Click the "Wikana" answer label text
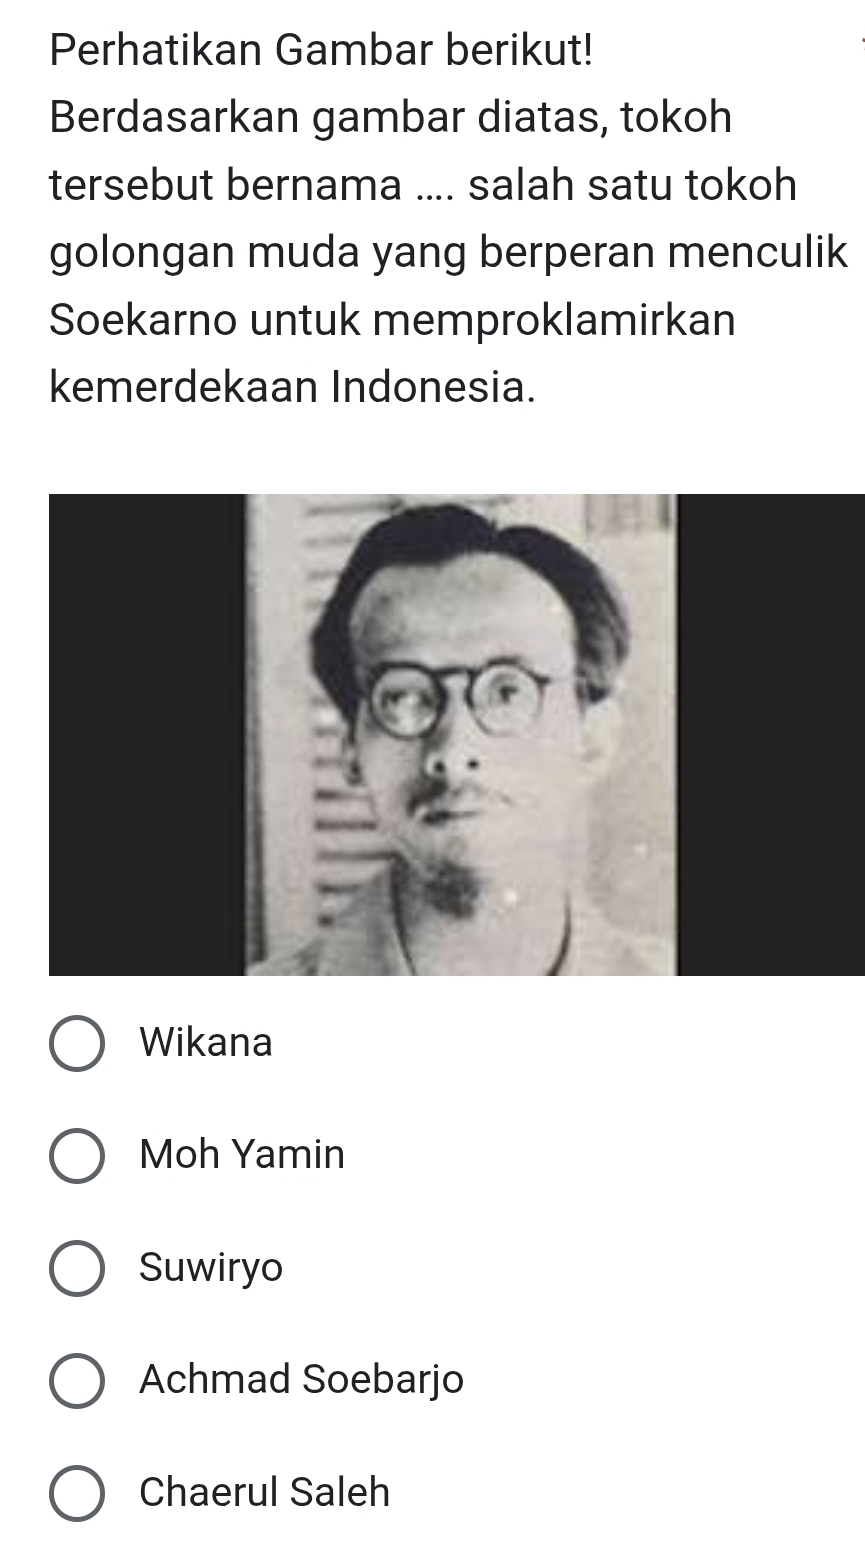The height and width of the screenshot is (1555, 865). pyautogui.click(x=206, y=1043)
